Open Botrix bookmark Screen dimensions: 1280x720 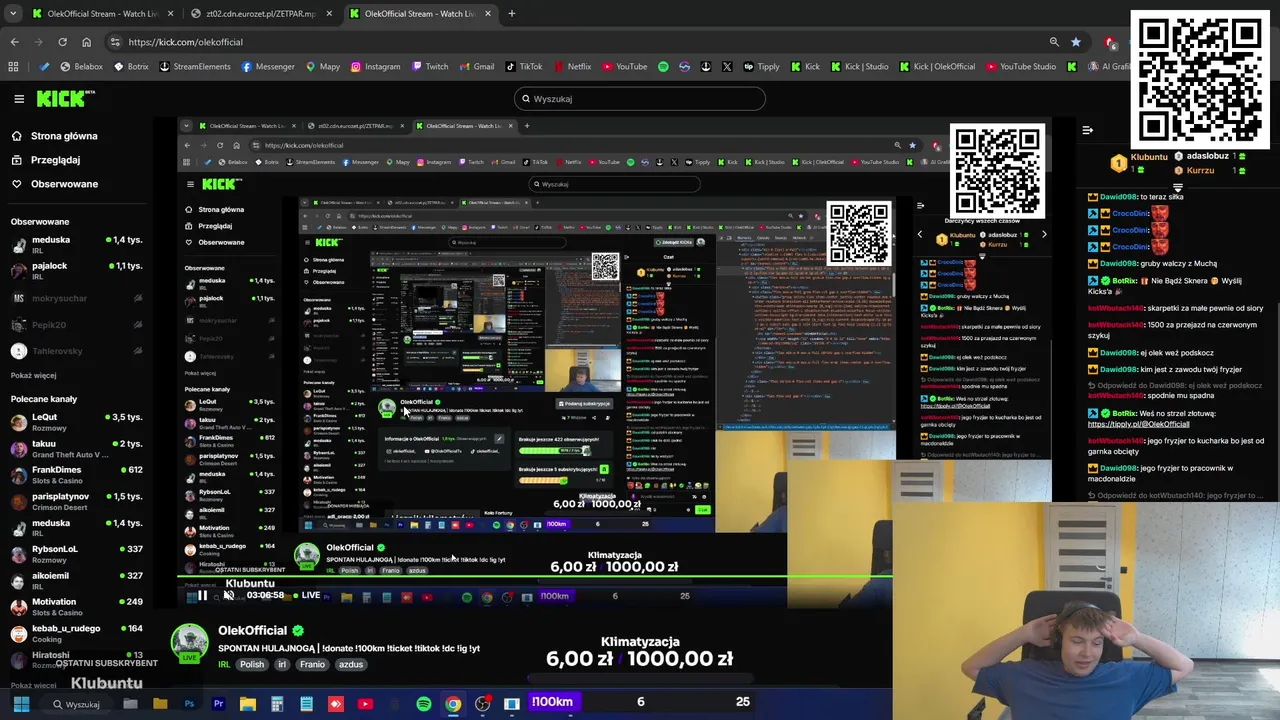click(x=131, y=67)
